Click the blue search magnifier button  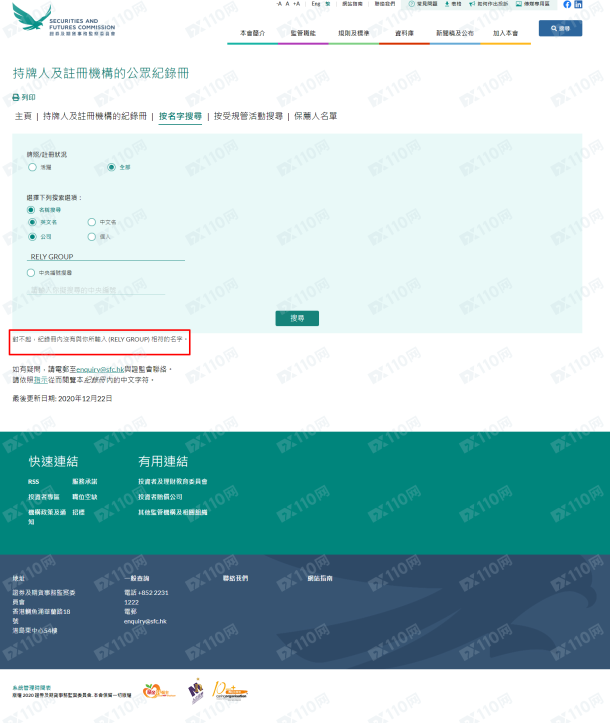click(x=560, y=28)
